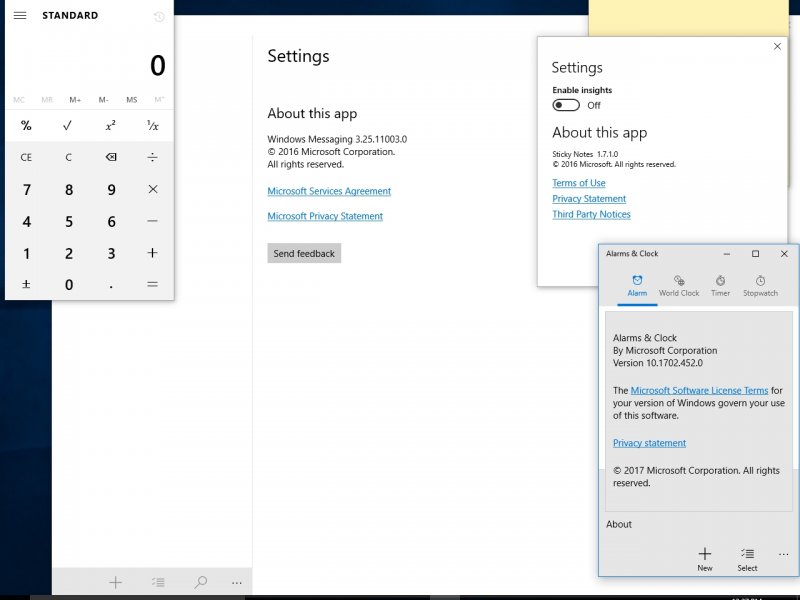Image resolution: width=800 pixels, height=600 pixels.
Task: Add New alarm with plus icon
Action: 705,559
